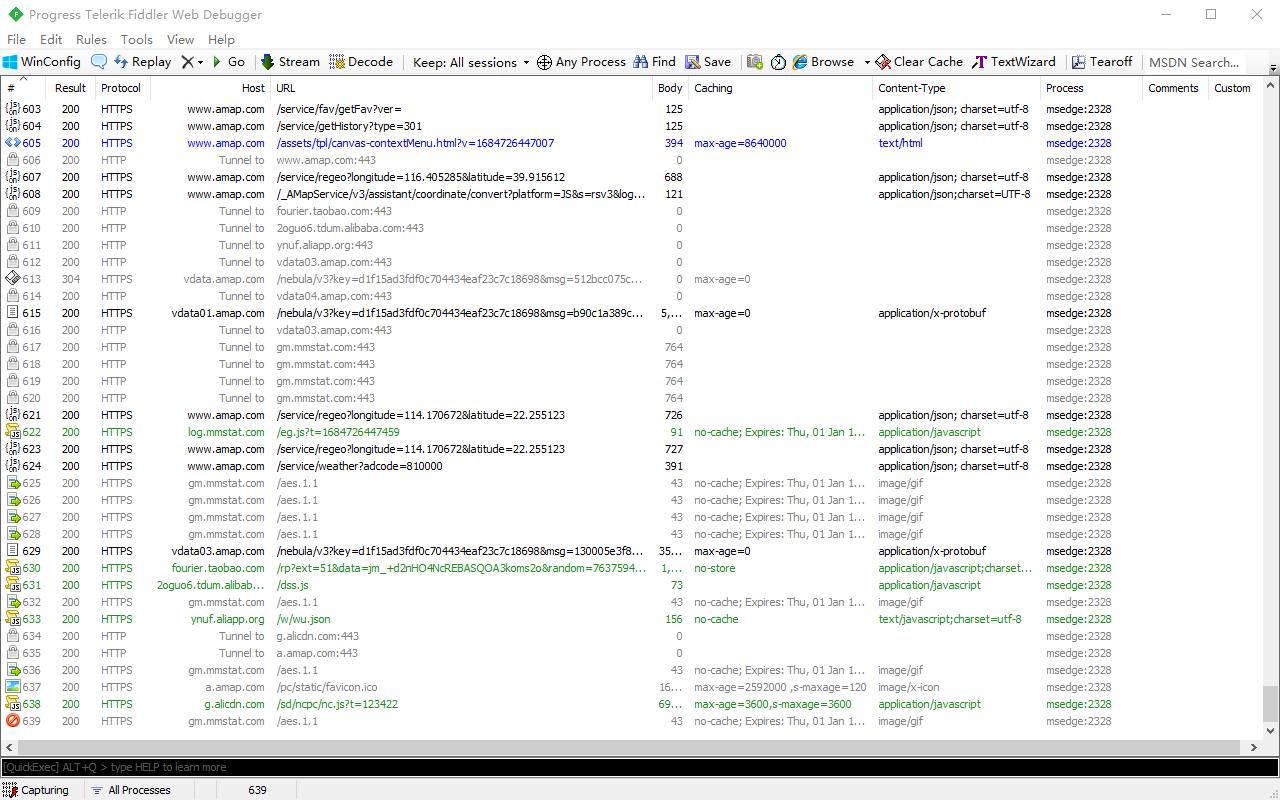Open the View menu
The width and height of the screenshot is (1280, 800).
click(x=180, y=40)
